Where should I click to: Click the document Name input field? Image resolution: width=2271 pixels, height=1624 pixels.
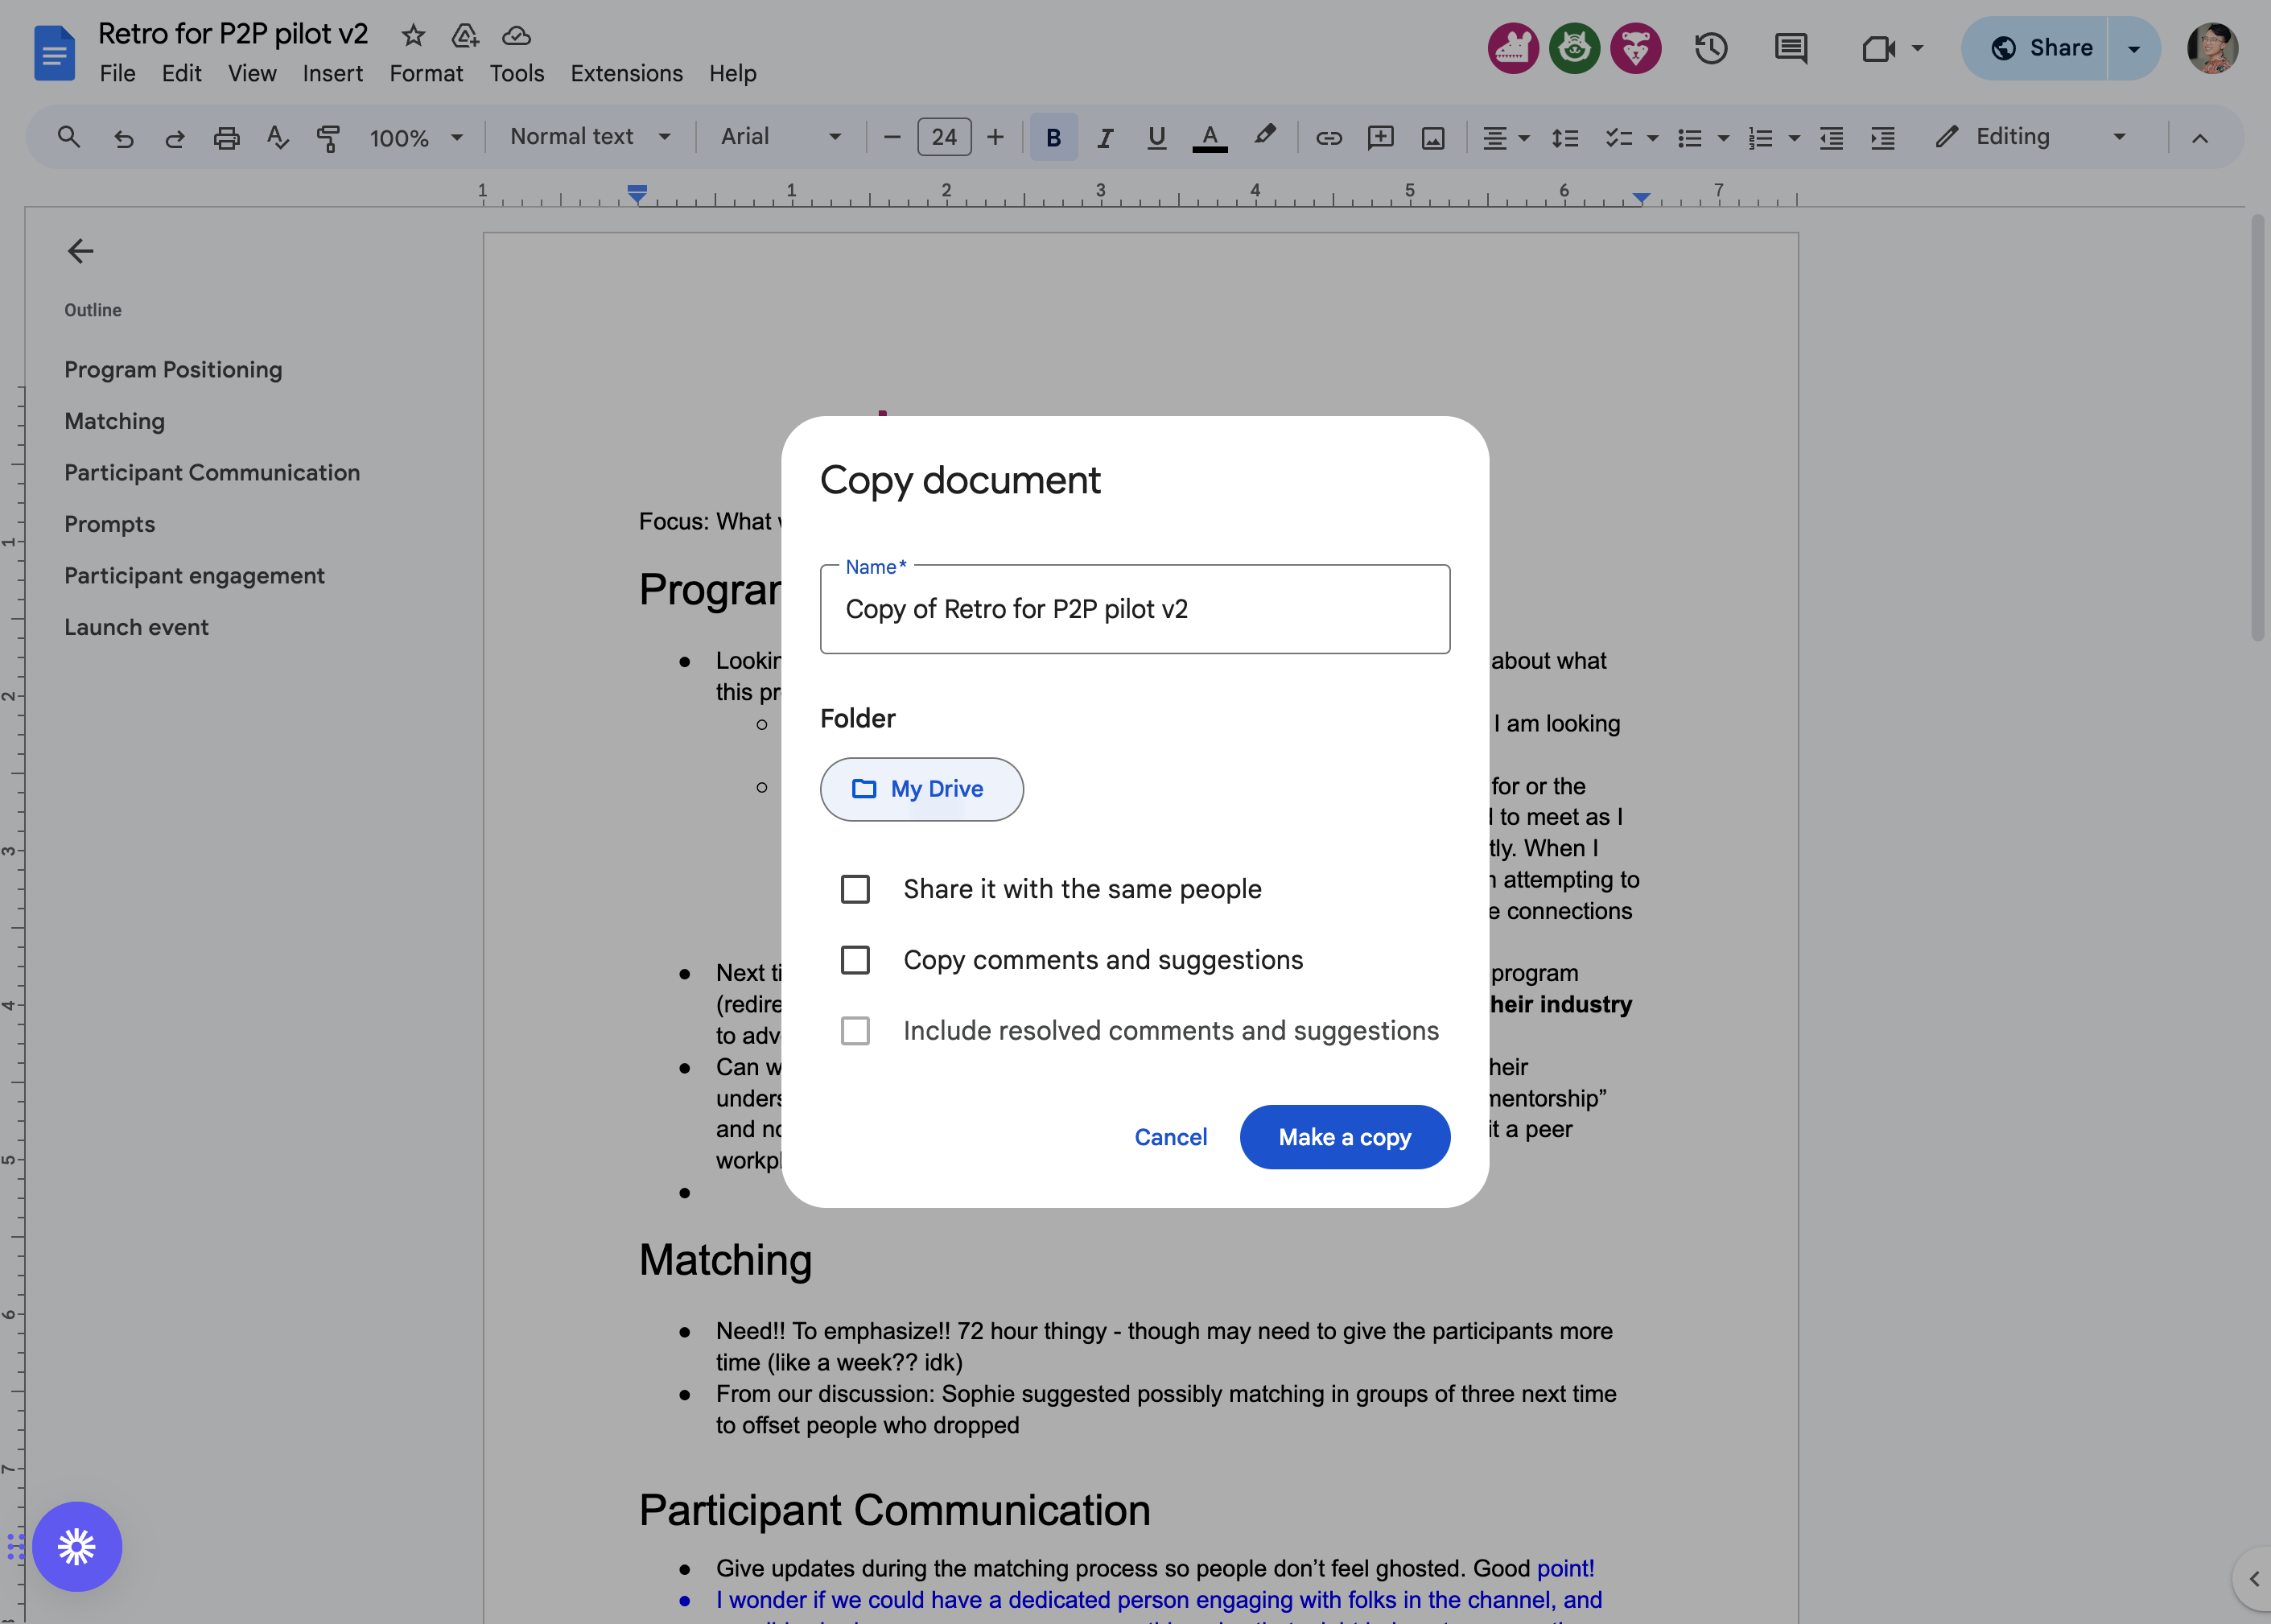coord(1134,609)
